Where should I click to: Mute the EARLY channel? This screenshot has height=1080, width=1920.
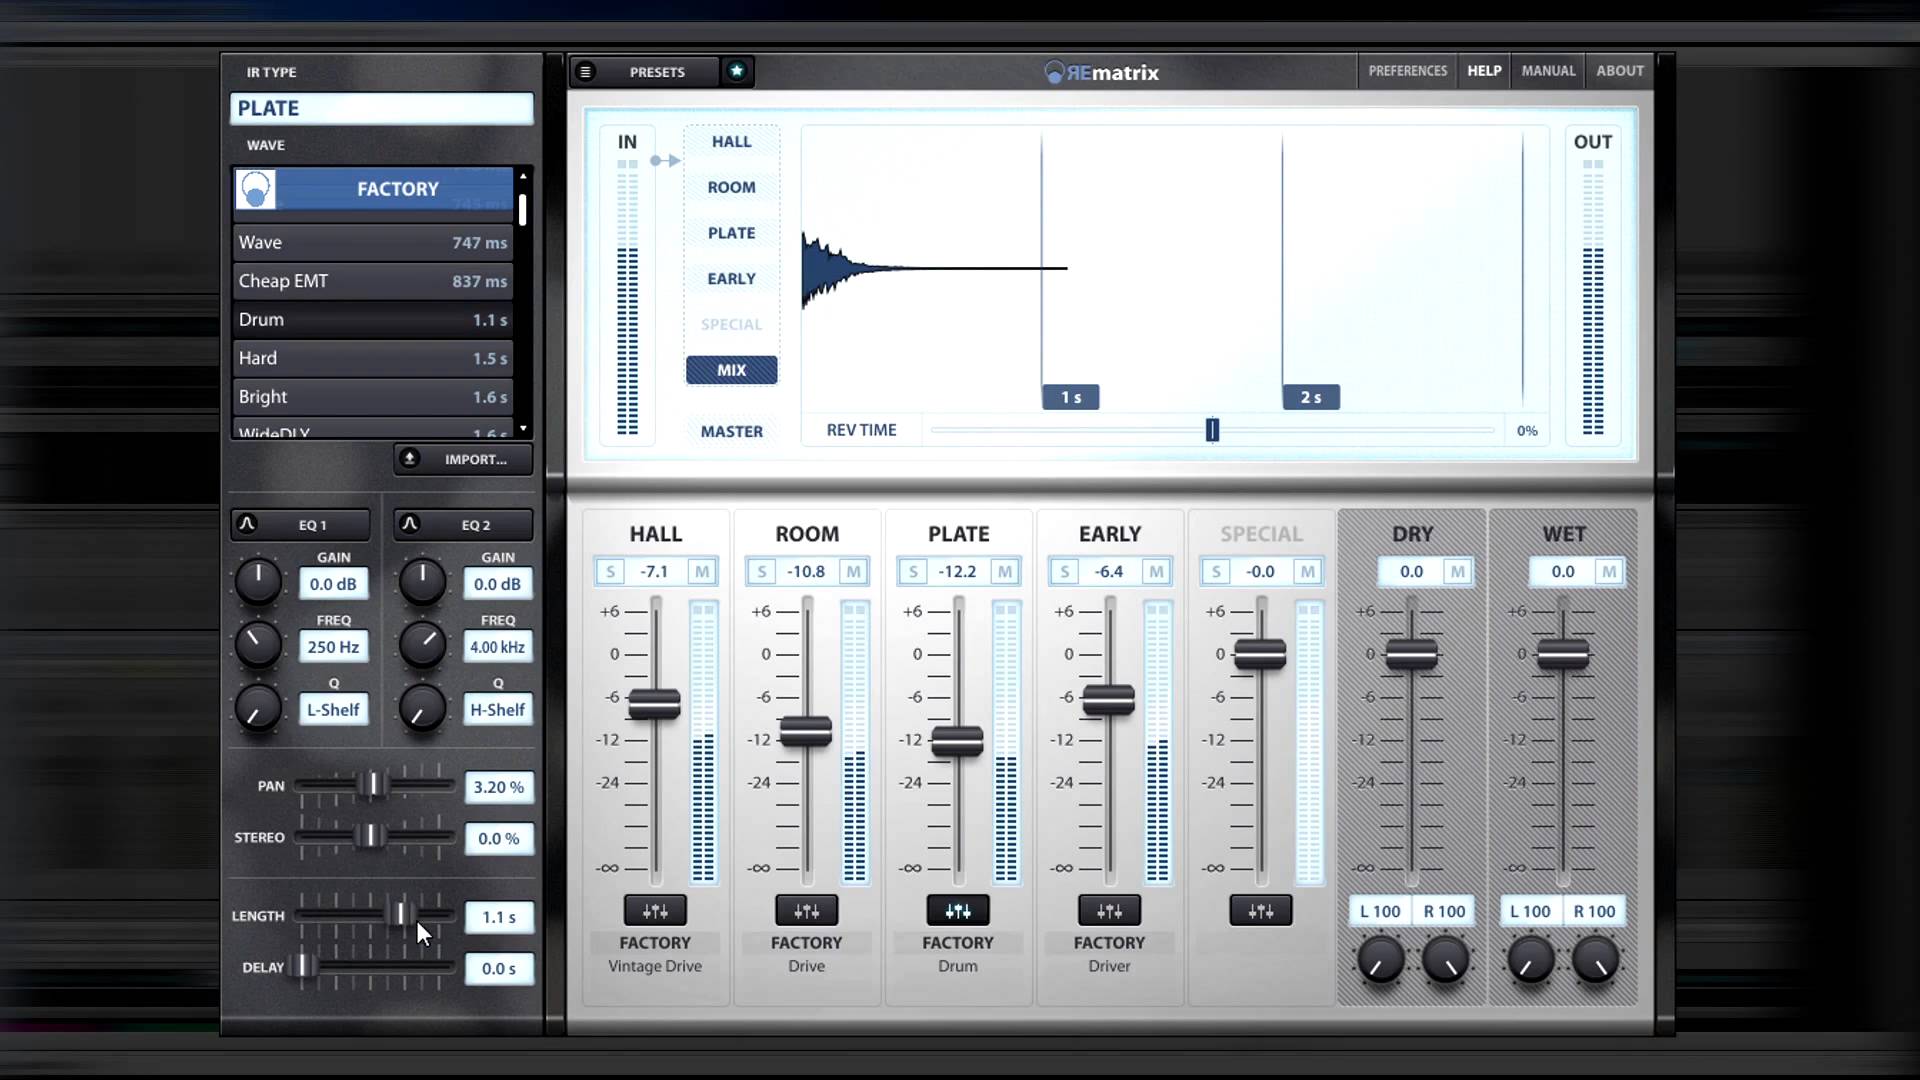point(1156,571)
